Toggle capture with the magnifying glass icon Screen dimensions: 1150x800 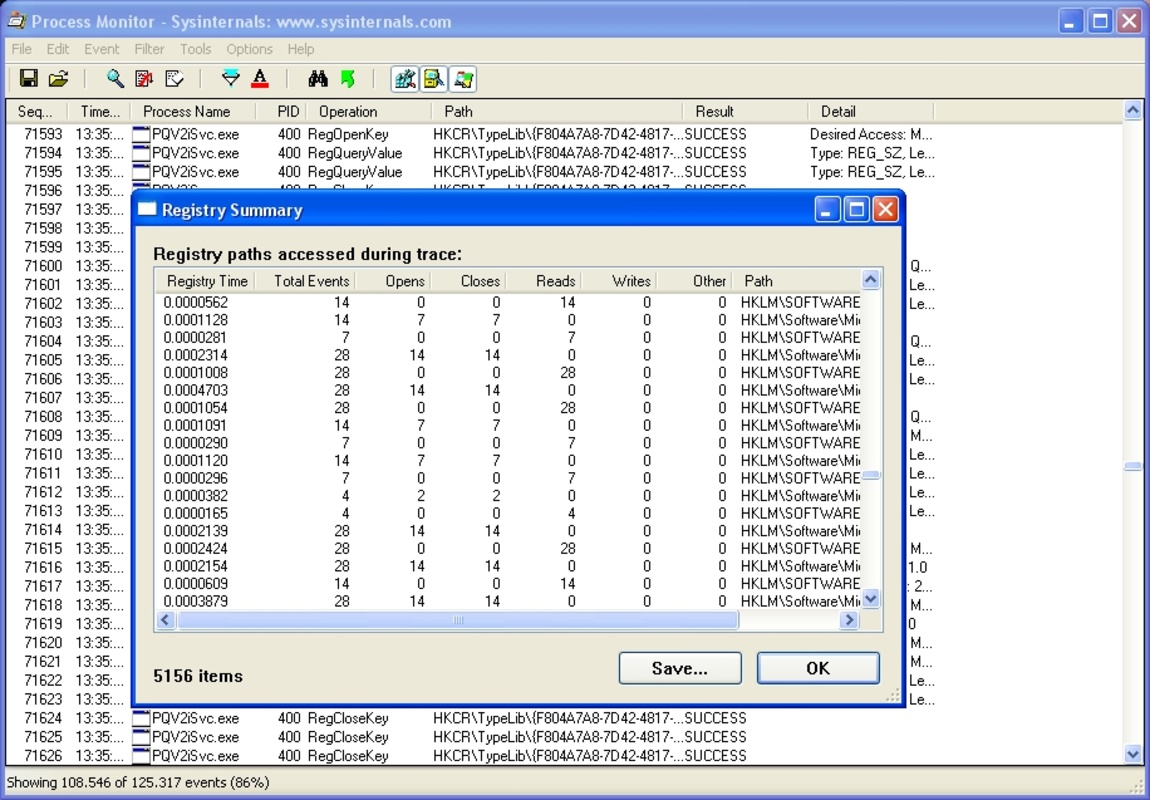[115, 79]
